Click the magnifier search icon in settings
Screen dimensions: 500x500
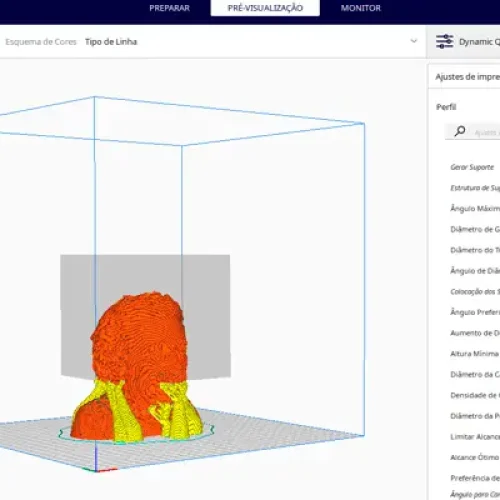(x=460, y=131)
